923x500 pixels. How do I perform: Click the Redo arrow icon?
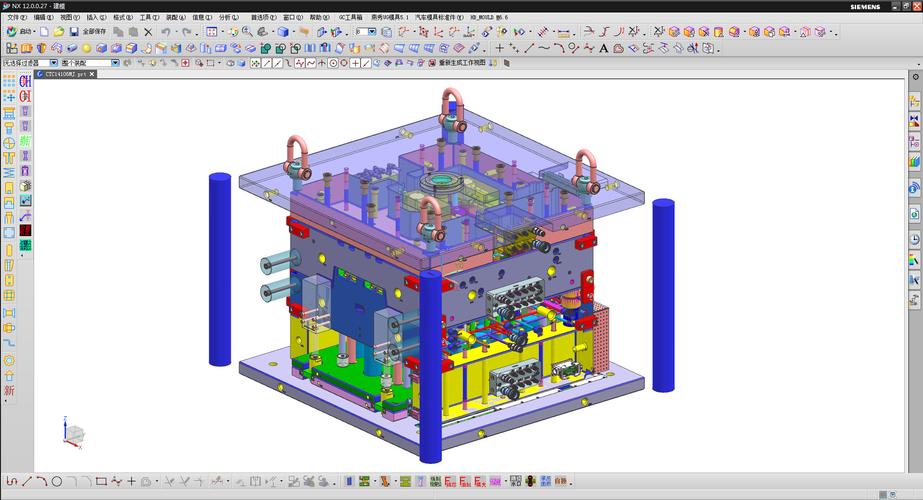[x=187, y=32]
